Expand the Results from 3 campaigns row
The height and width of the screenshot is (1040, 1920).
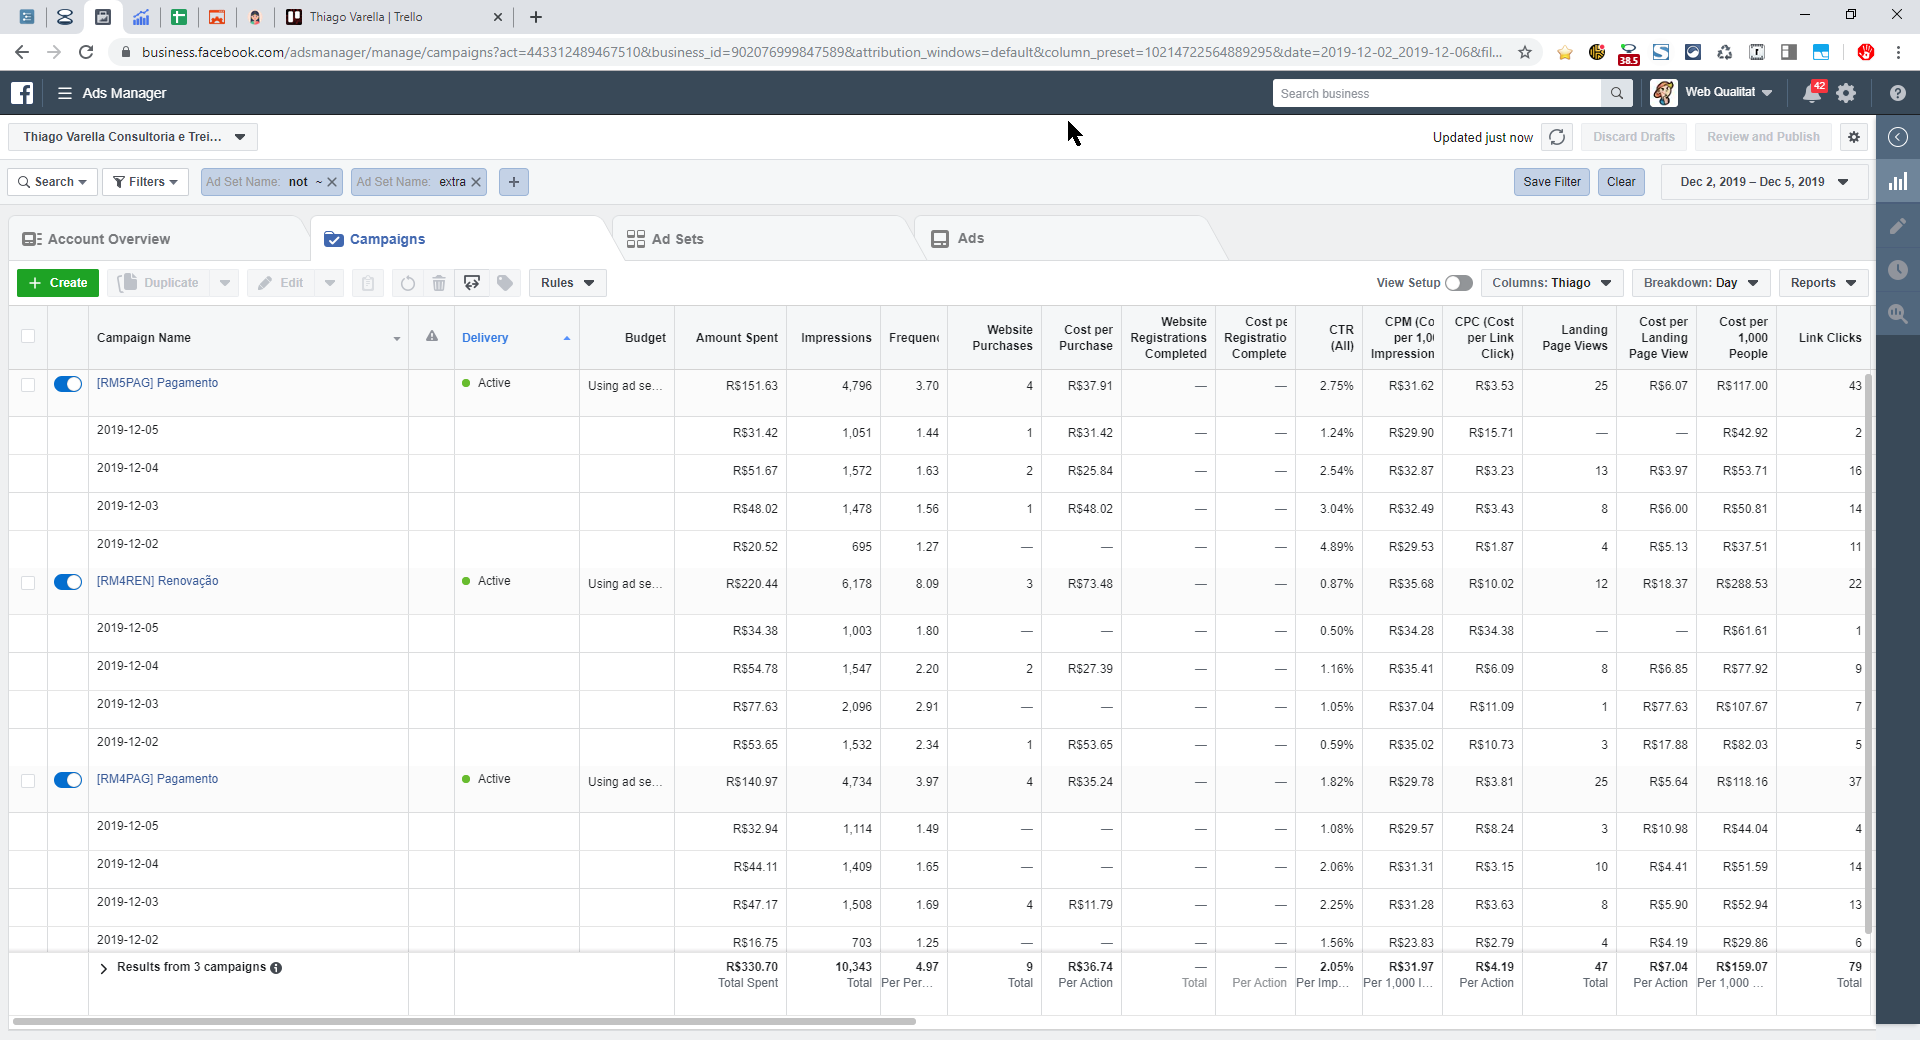[x=103, y=968]
